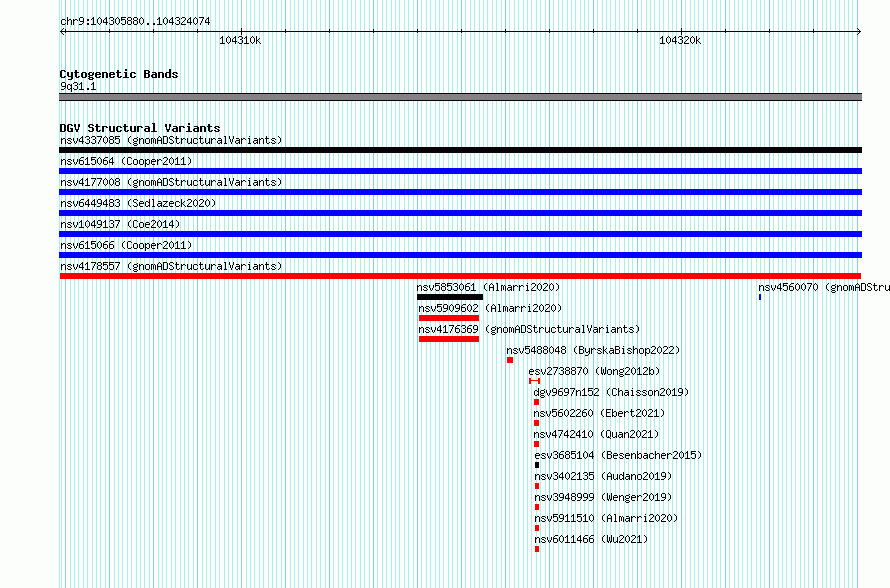Click the black bar for nsv4337085
890x588 pixels.
[460, 150]
